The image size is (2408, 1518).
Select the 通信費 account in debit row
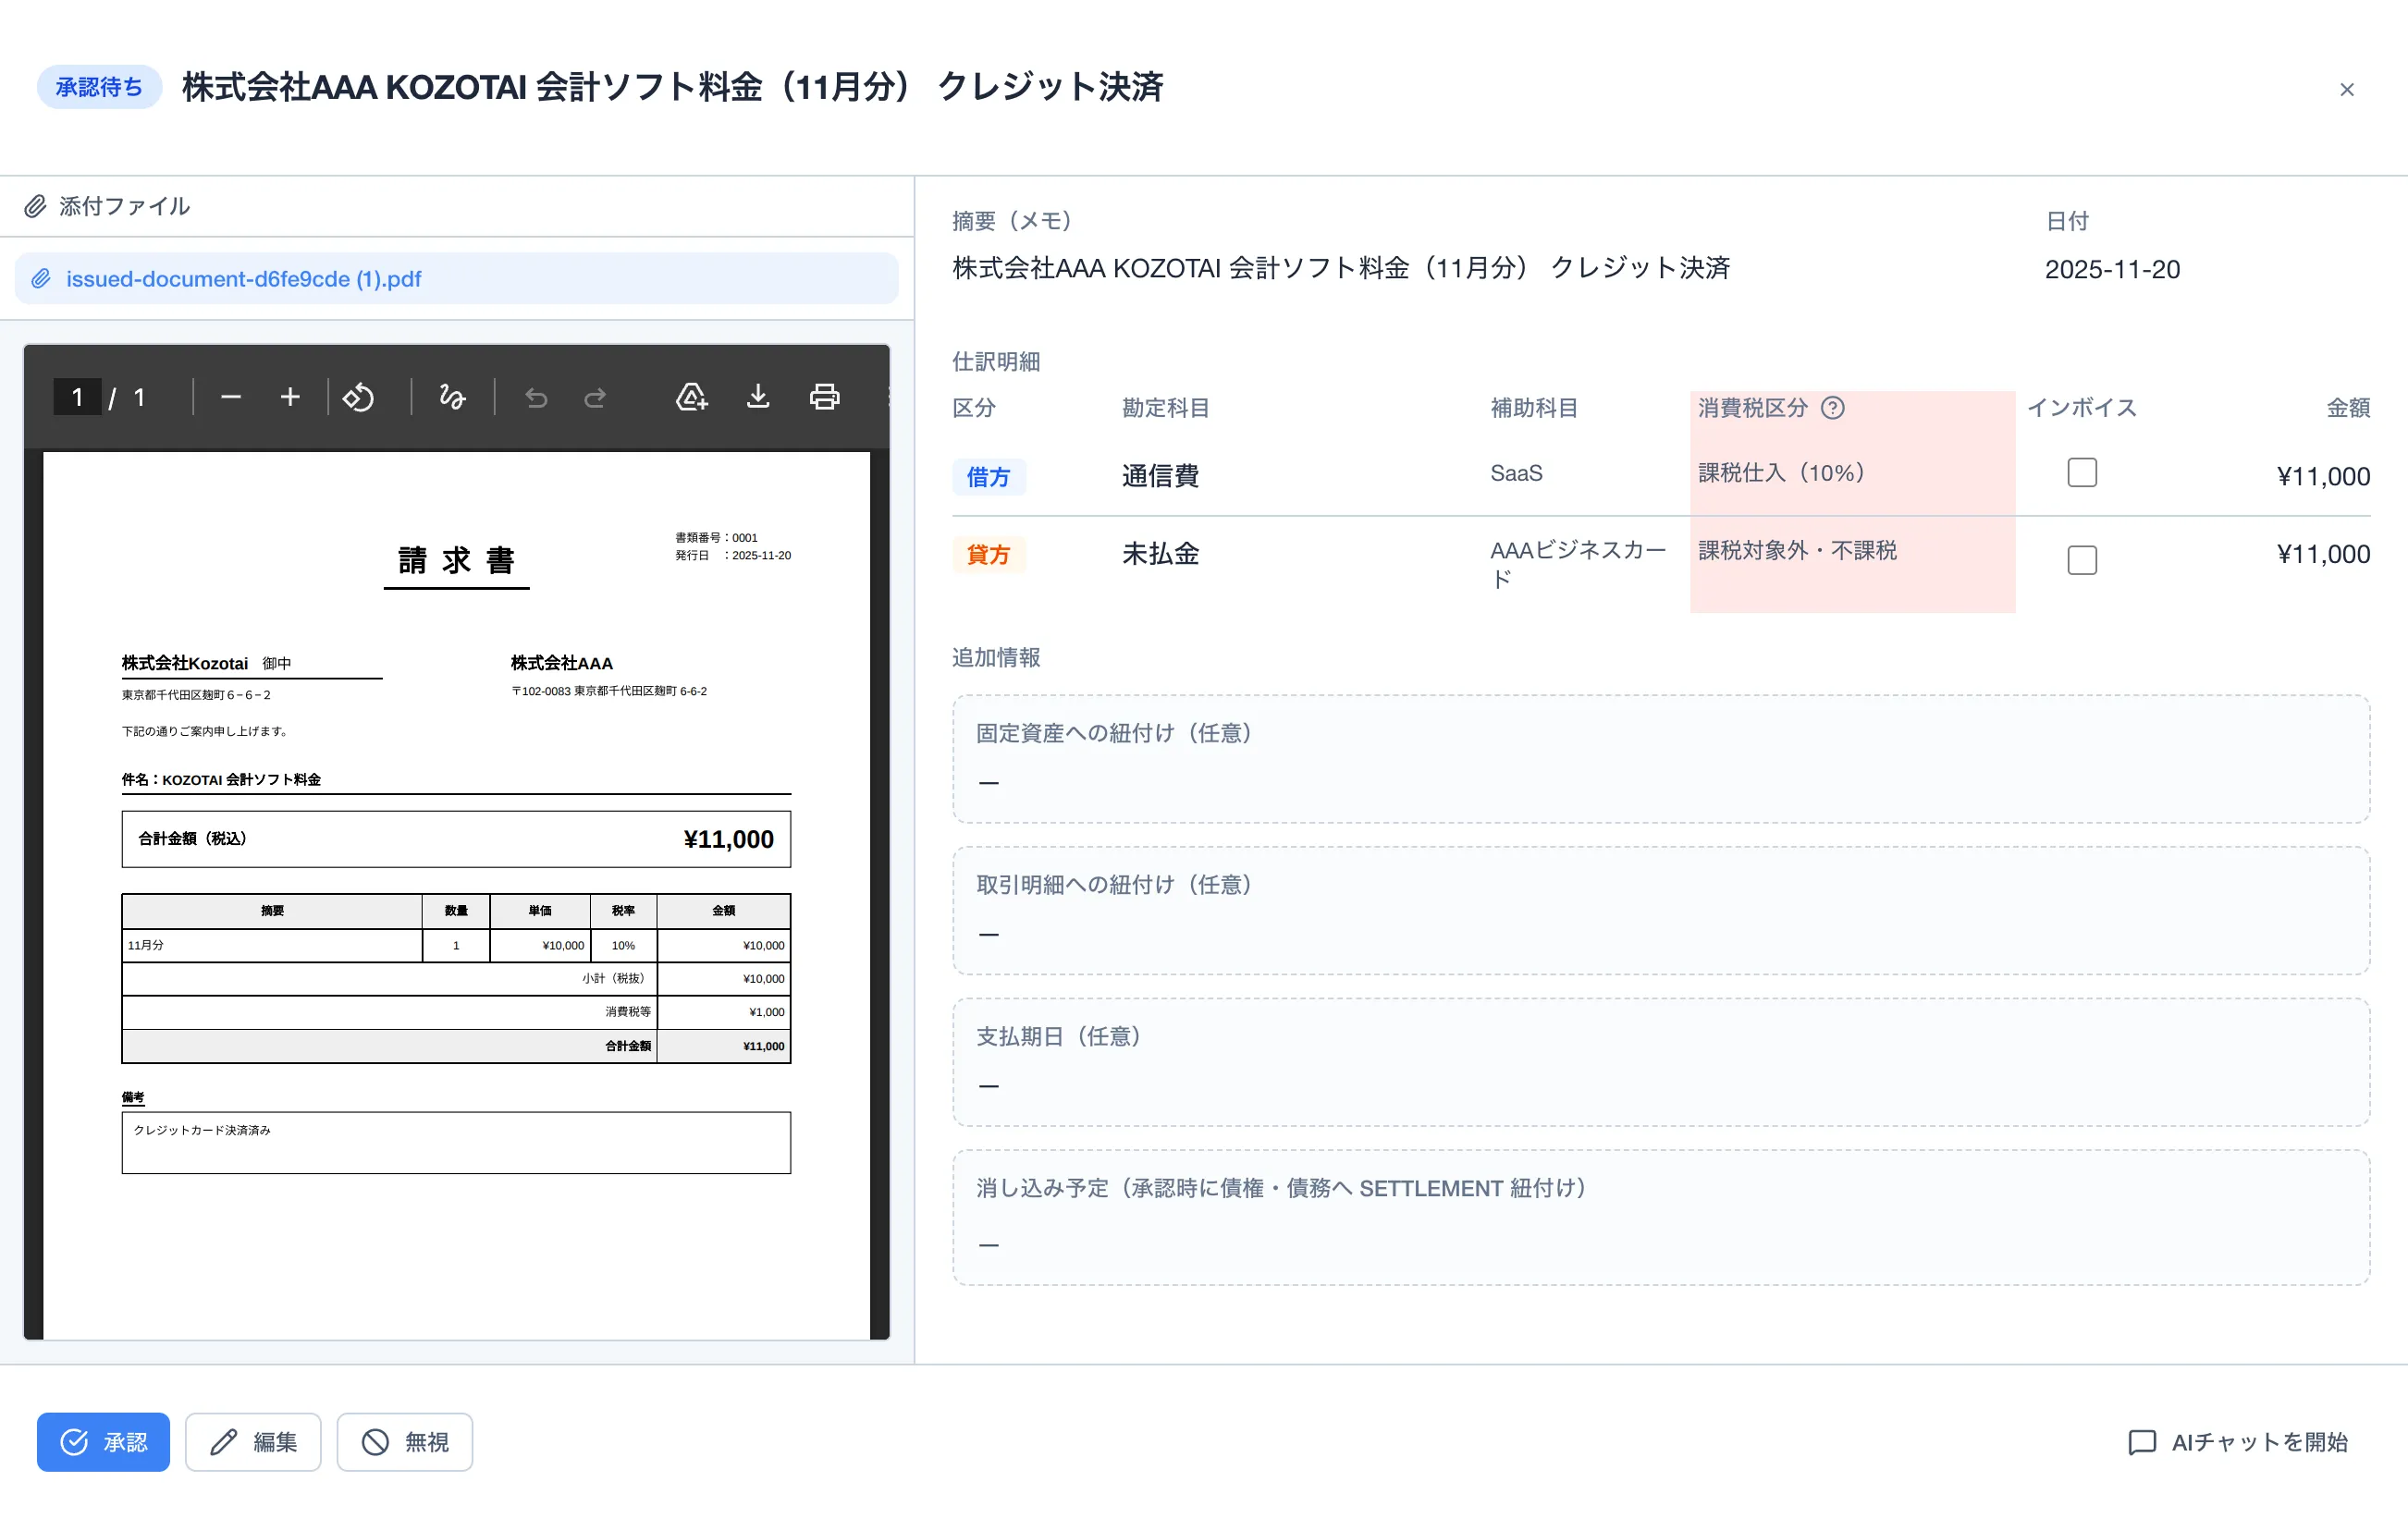[1160, 476]
